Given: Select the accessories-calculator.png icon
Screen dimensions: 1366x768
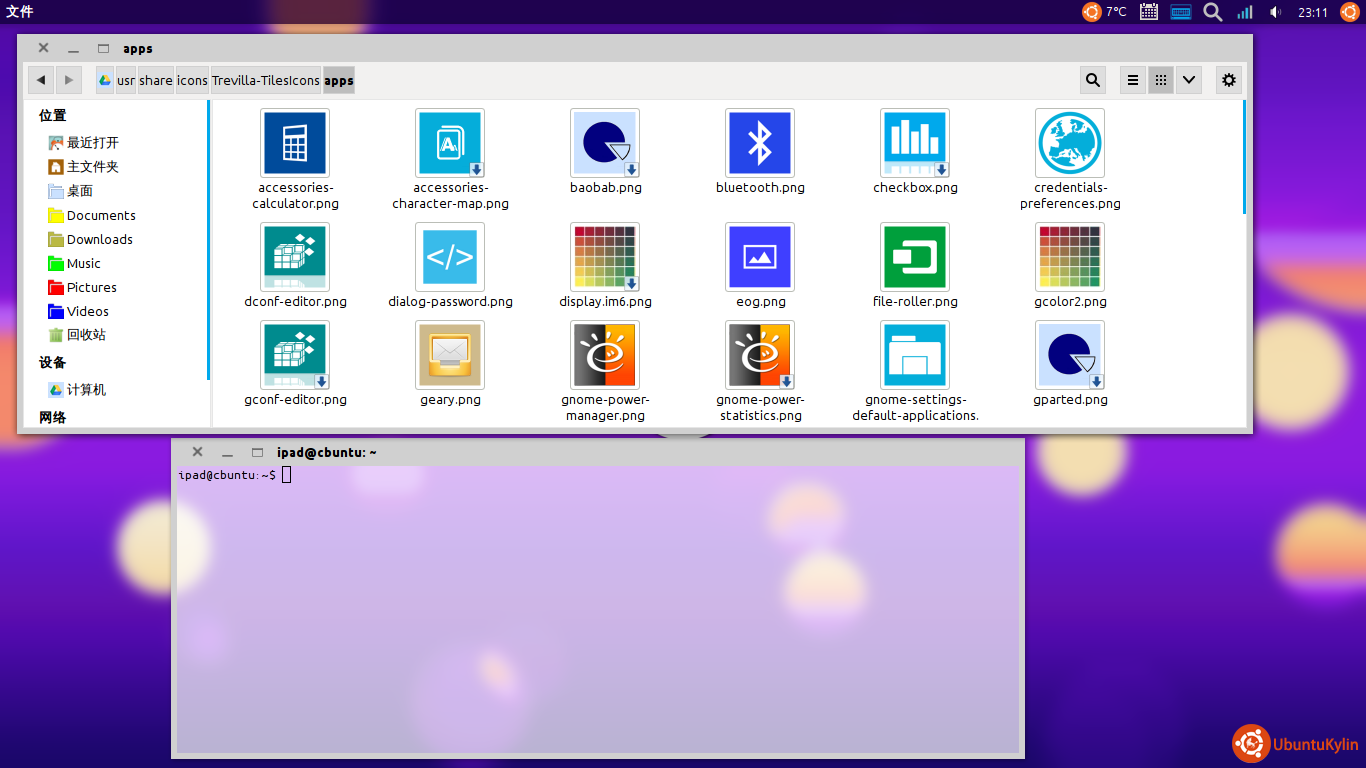Looking at the screenshot, I should tap(295, 143).
